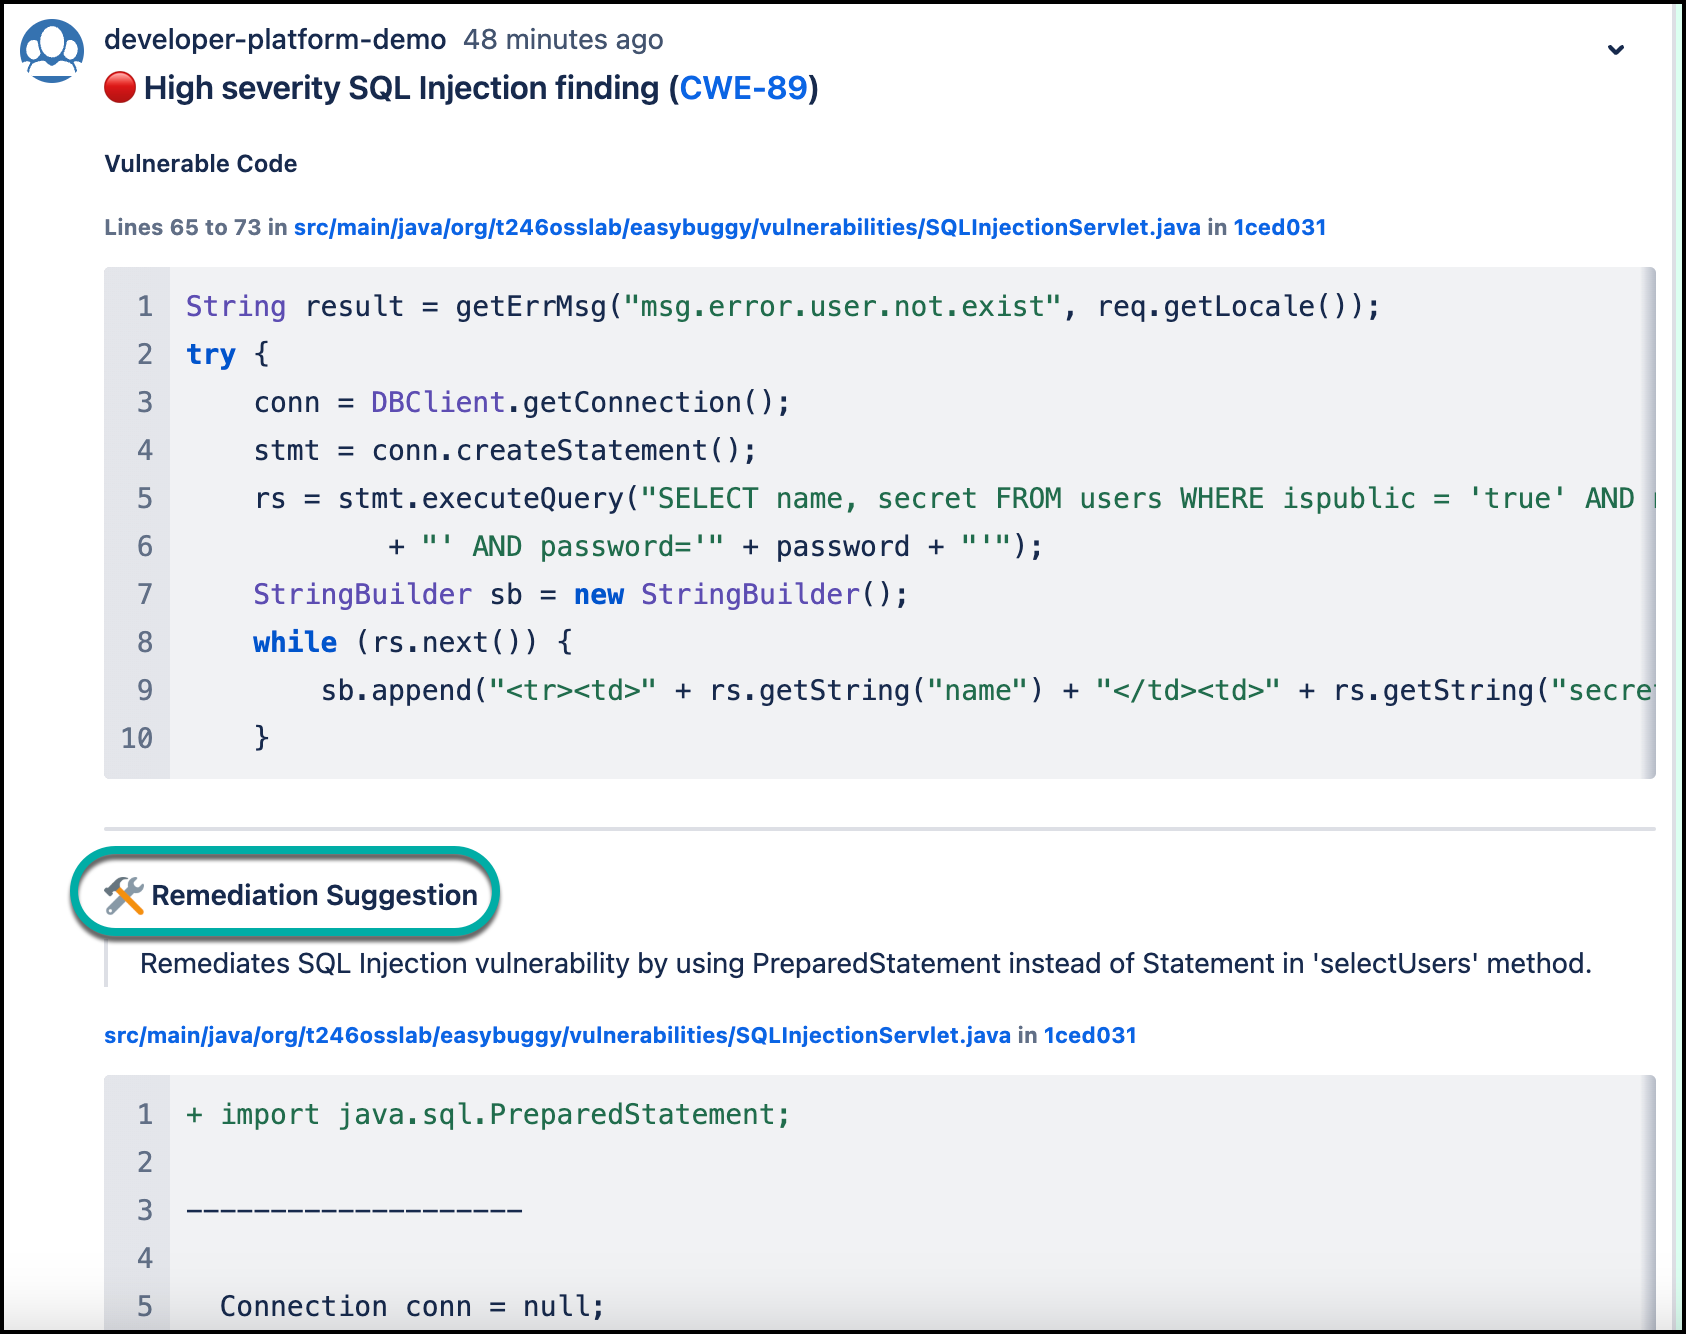Click the while (rs.next()) code line
The image size is (1686, 1334).
412,642
